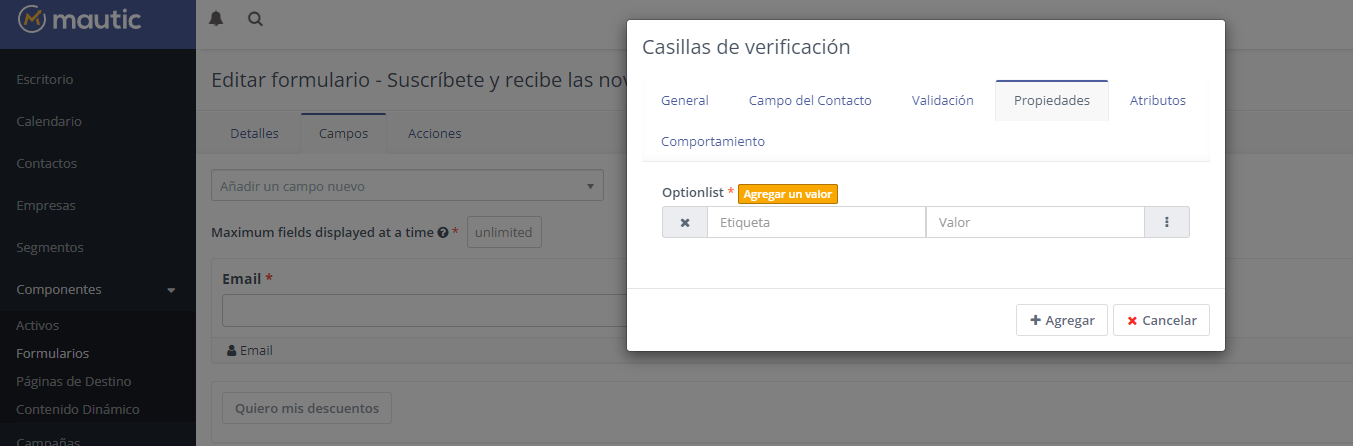
Task: Select the Propiedades tab
Action: point(1052,100)
